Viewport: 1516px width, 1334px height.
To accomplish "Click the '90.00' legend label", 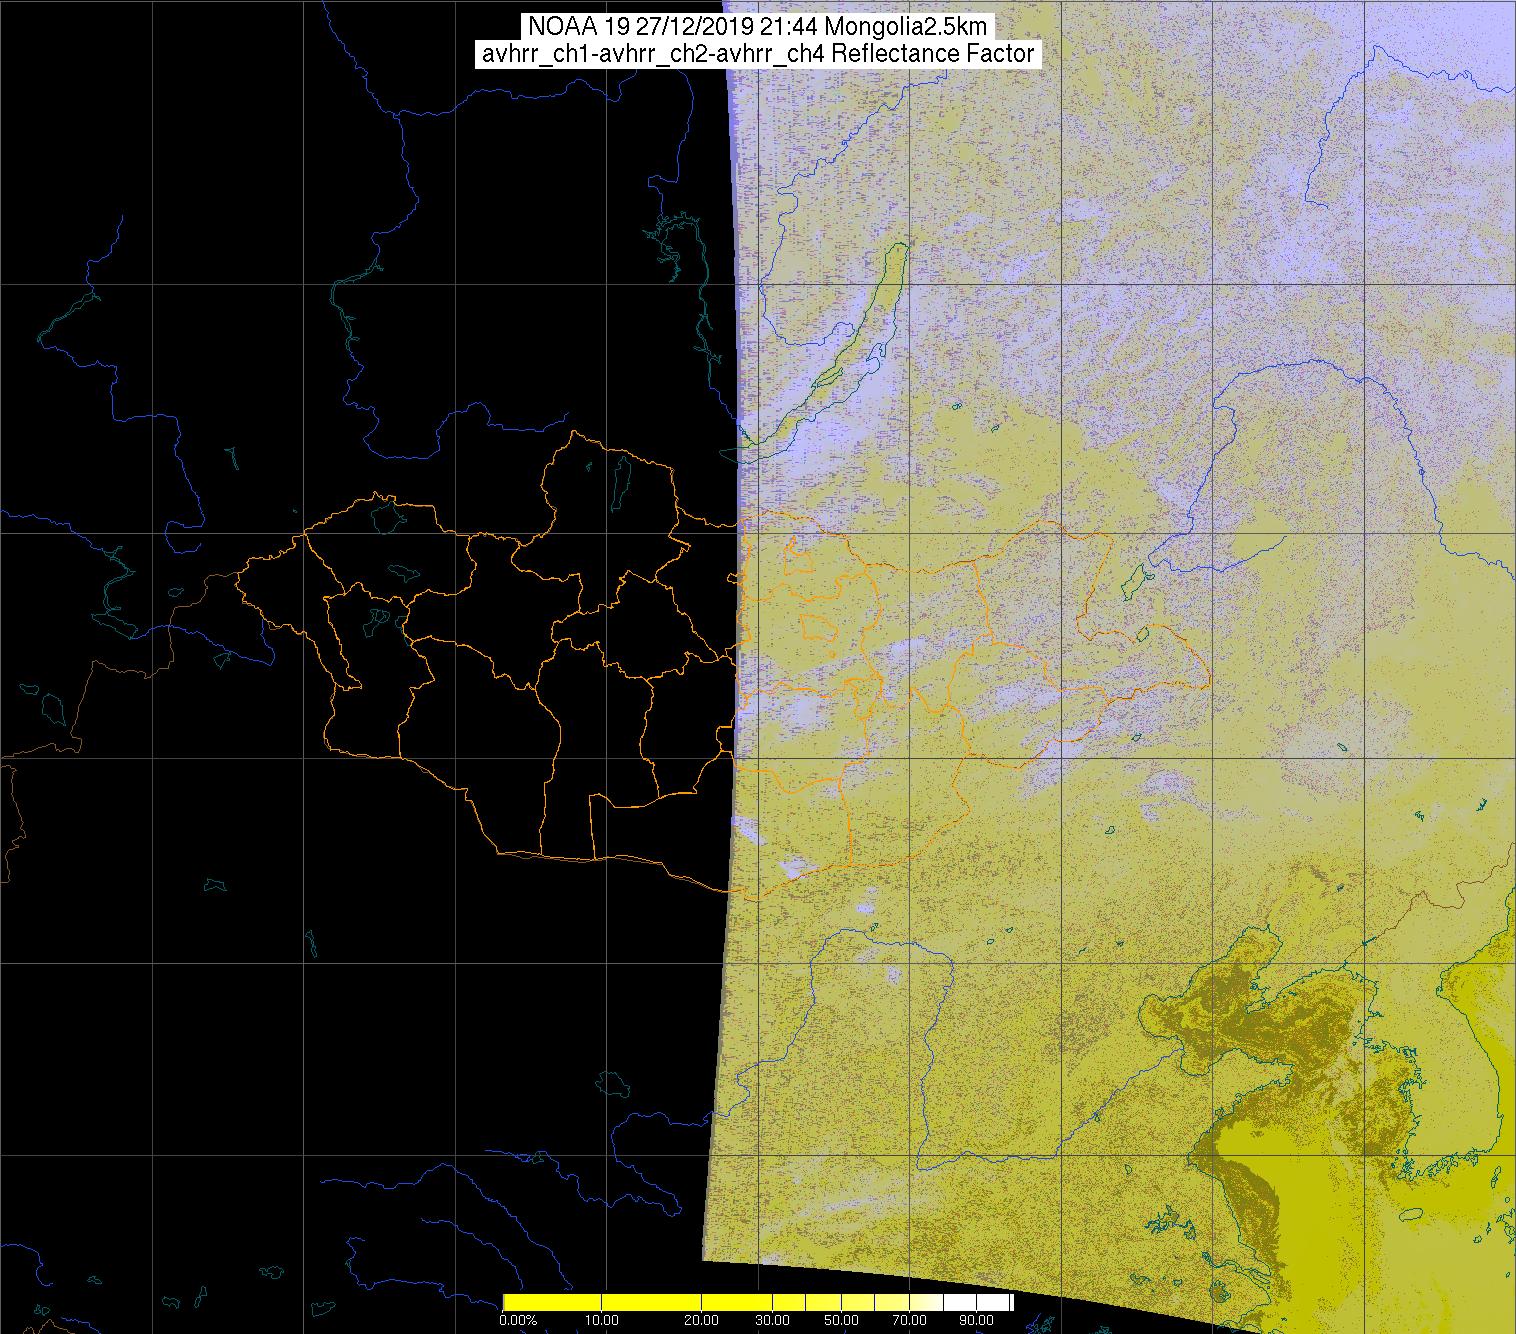I will (976, 1320).
